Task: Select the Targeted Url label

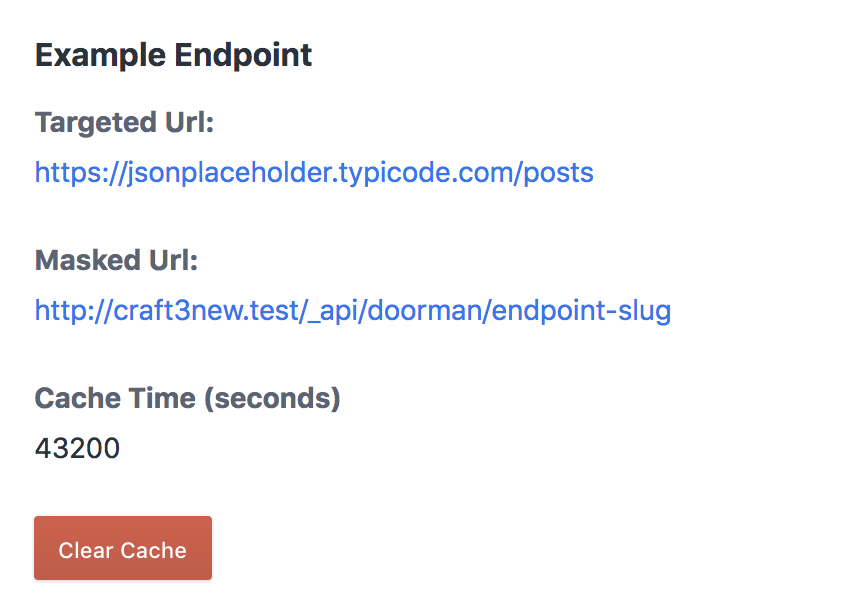Action: [125, 123]
